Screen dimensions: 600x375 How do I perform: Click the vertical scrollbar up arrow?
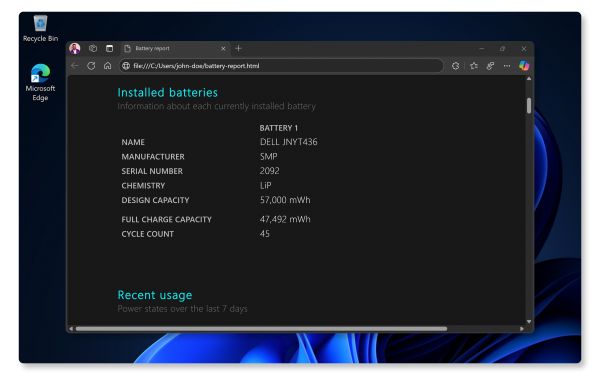[529, 79]
